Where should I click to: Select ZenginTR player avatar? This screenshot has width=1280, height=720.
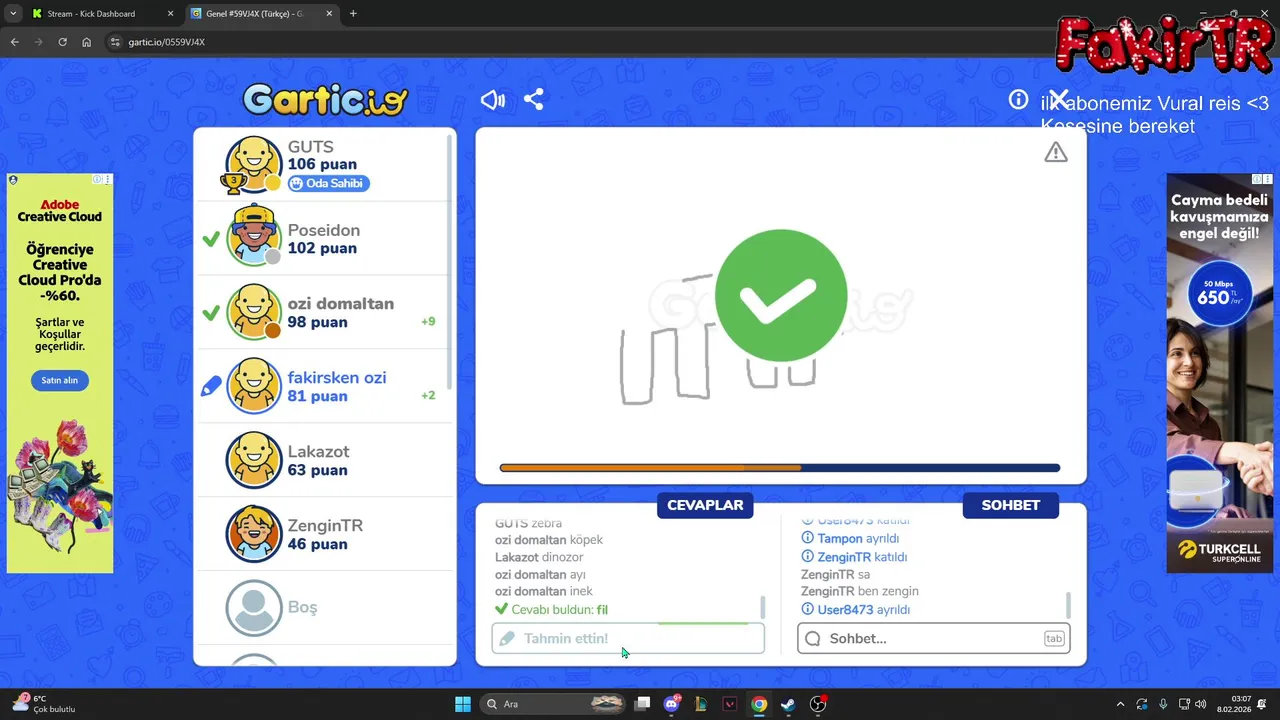[x=254, y=533]
